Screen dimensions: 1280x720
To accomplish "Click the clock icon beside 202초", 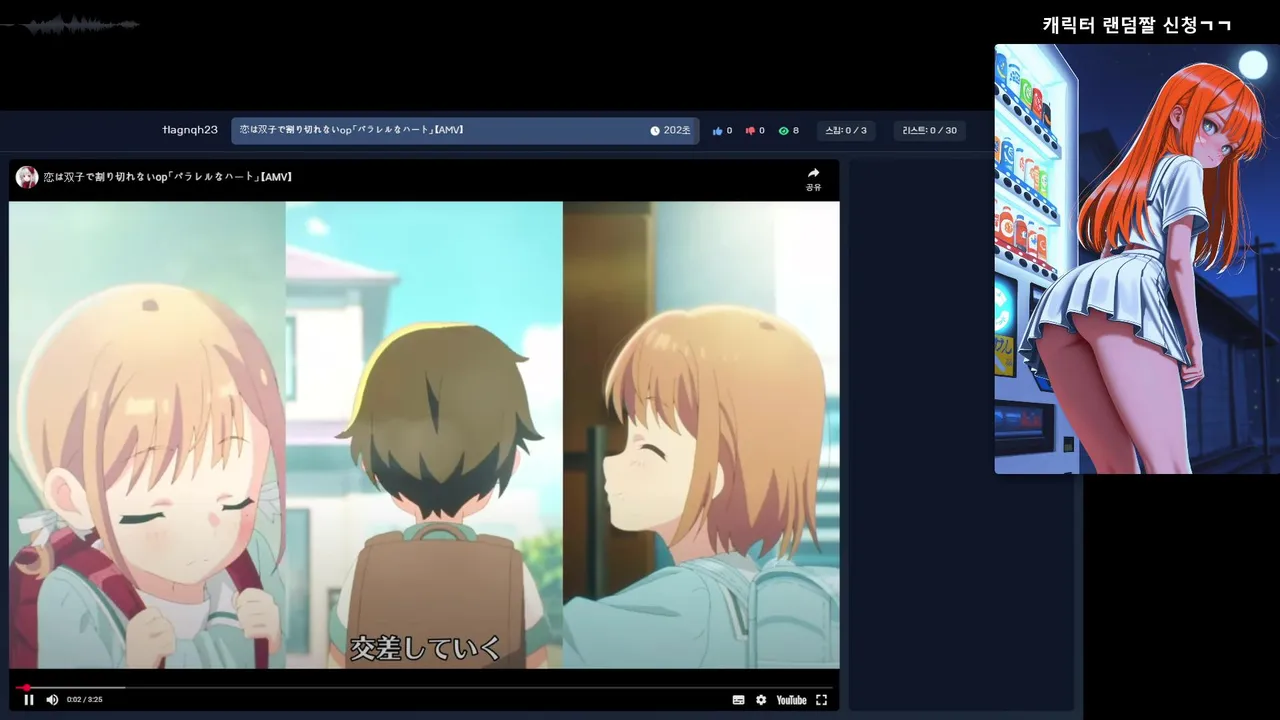I will click(x=655, y=131).
